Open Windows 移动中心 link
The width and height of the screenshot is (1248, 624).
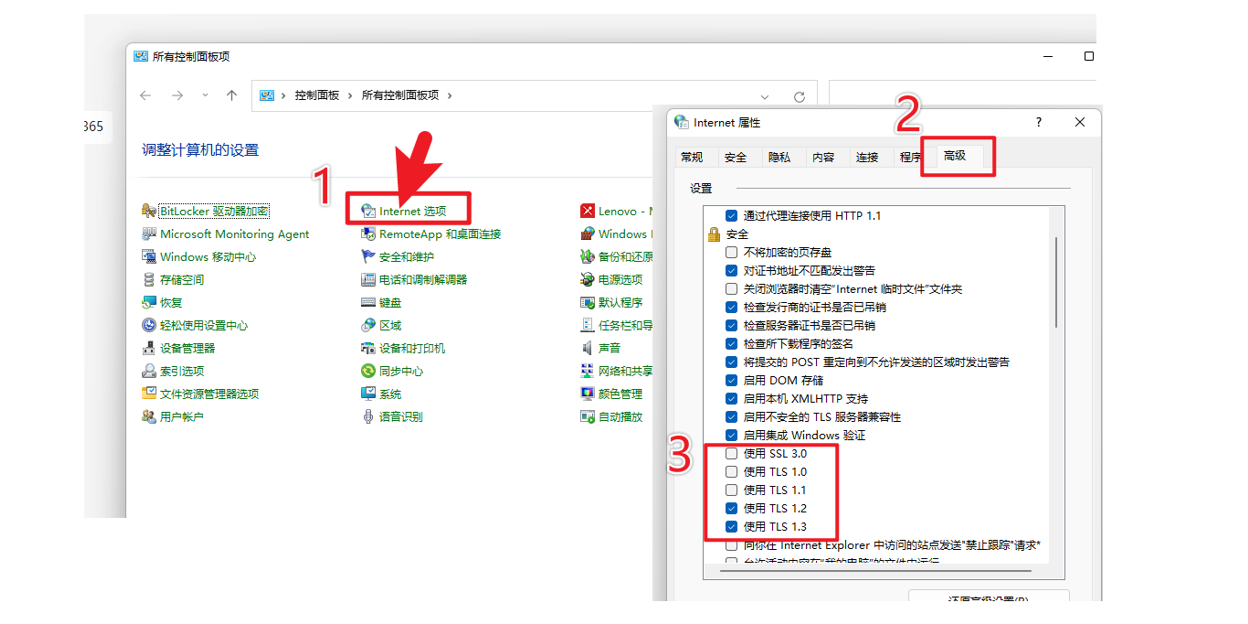(207, 257)
